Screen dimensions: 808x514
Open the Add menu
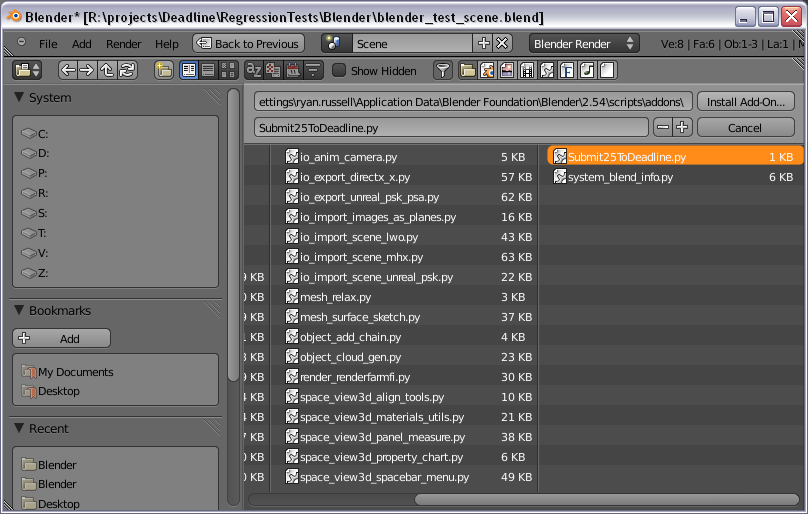pyautogui.click(x=81, y=44)
